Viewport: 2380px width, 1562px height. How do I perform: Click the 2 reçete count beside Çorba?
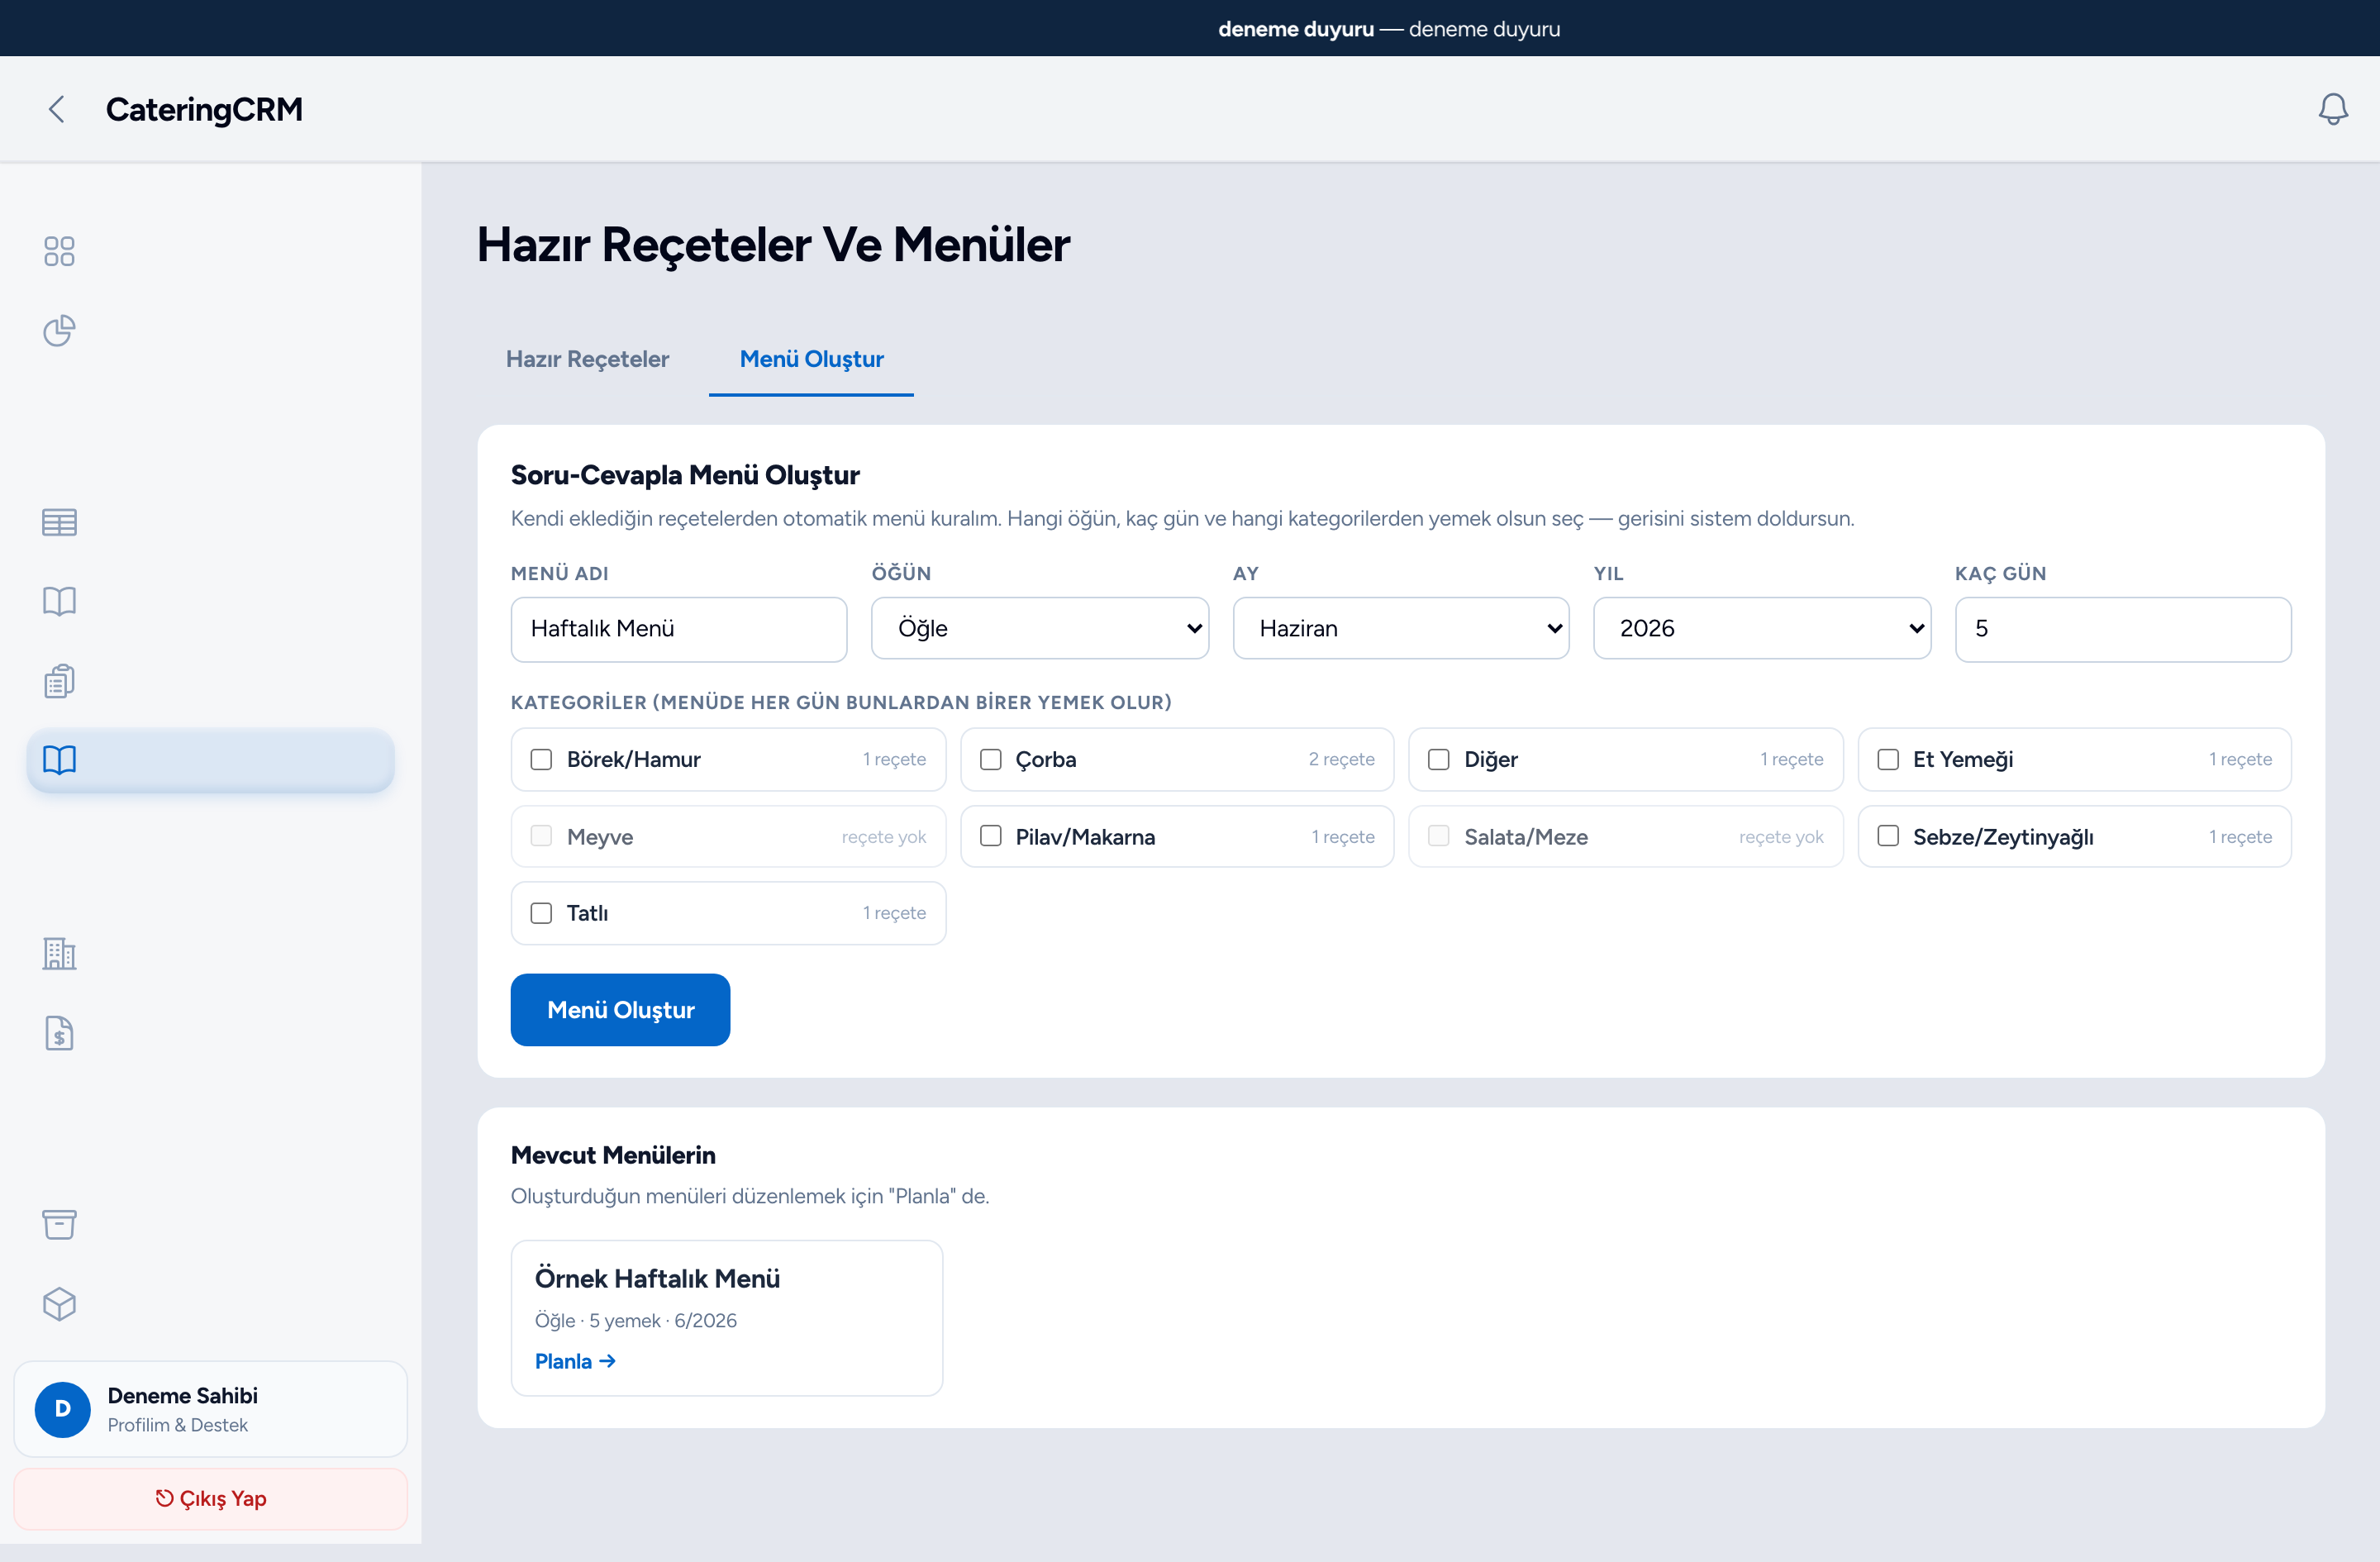tap(1342, 759)
